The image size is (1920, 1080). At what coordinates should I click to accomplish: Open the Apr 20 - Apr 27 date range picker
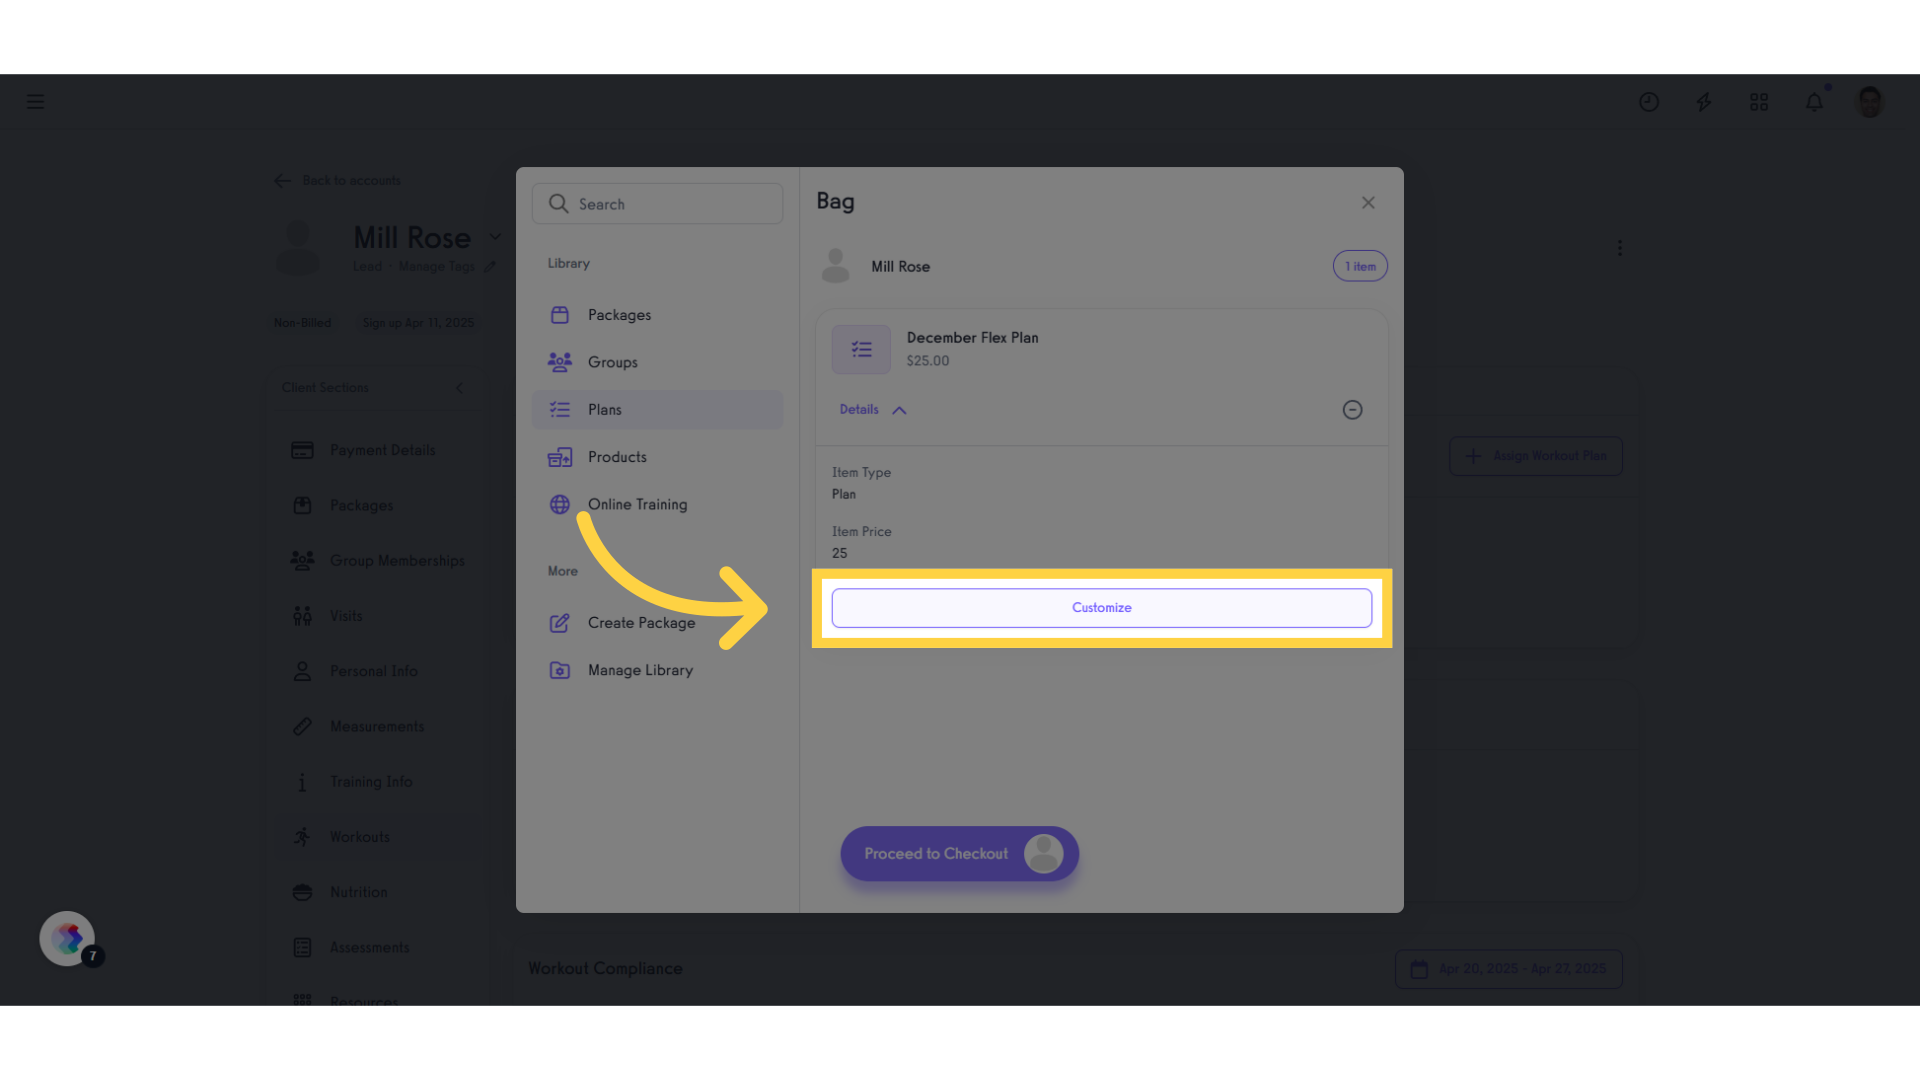tap(1508, 969)
